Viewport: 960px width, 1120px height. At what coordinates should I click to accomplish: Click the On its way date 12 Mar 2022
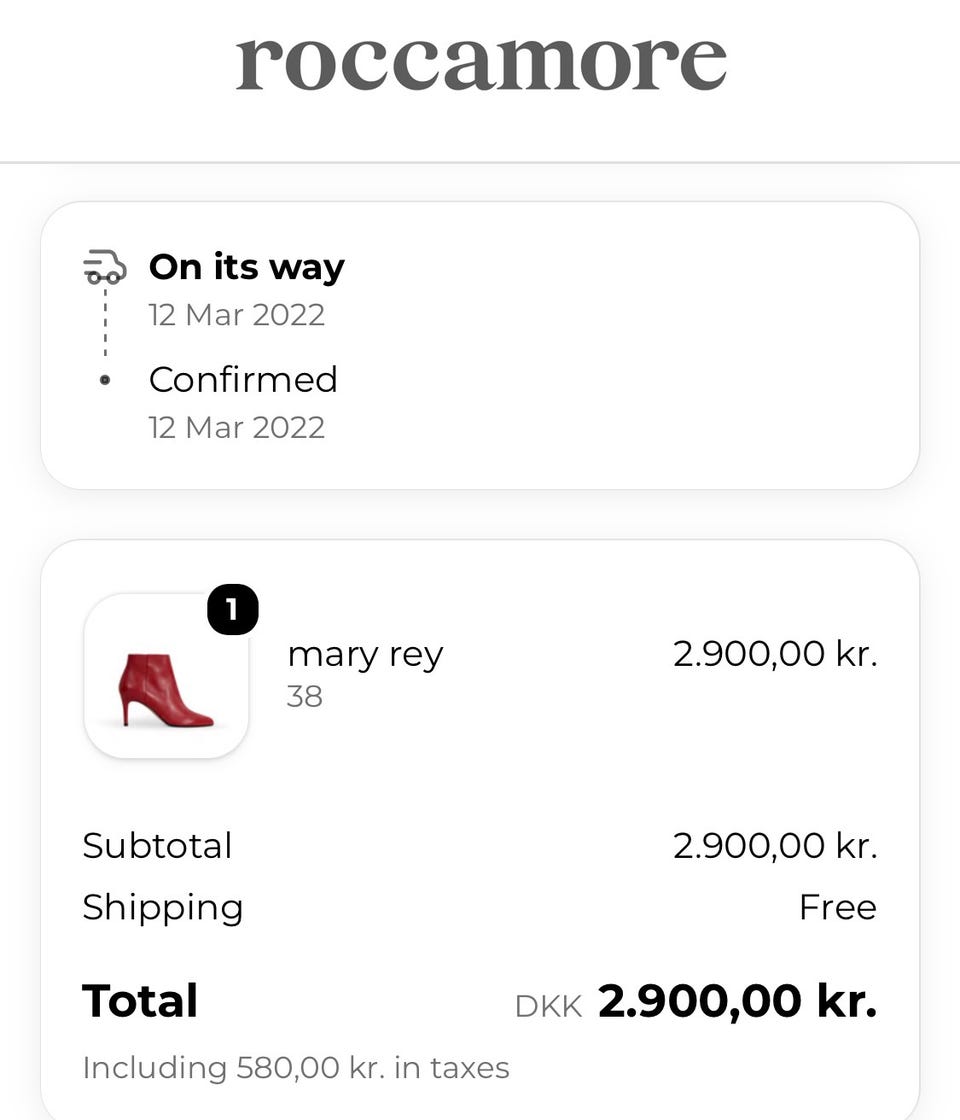[x=236, y=315]
